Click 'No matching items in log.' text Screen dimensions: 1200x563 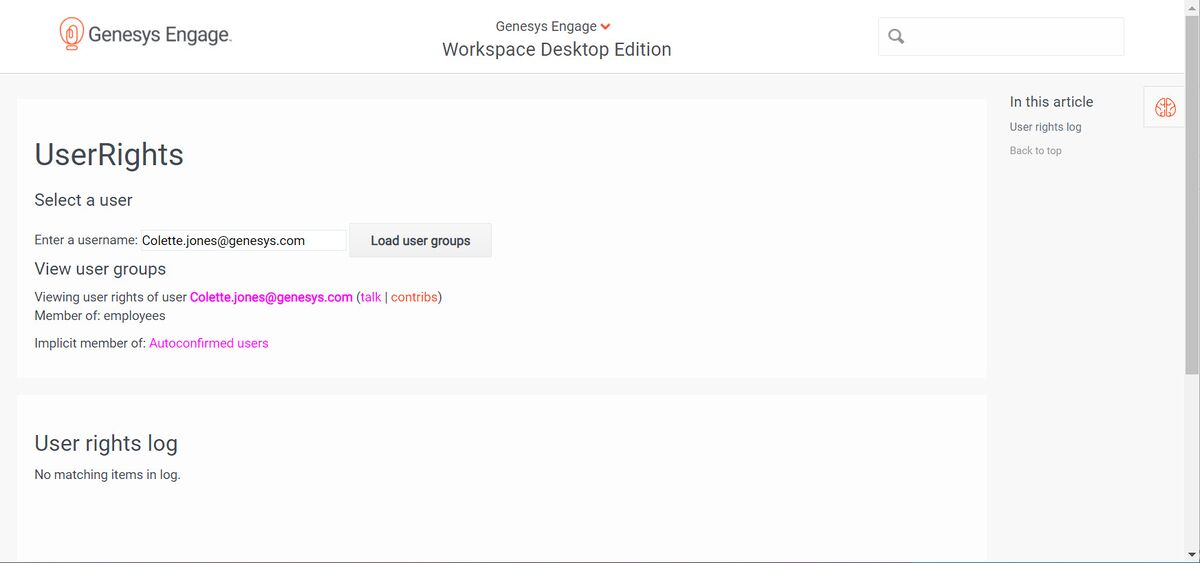coord(107,474)
